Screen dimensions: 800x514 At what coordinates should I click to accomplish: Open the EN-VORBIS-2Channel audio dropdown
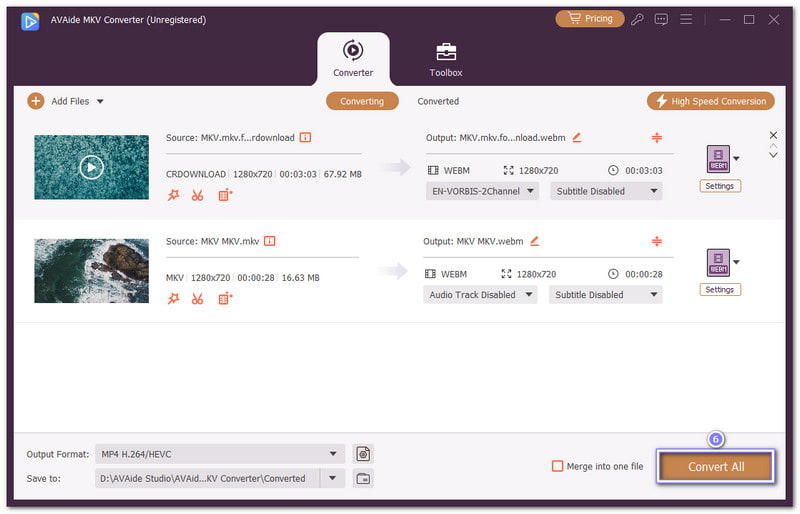[482, 191]
